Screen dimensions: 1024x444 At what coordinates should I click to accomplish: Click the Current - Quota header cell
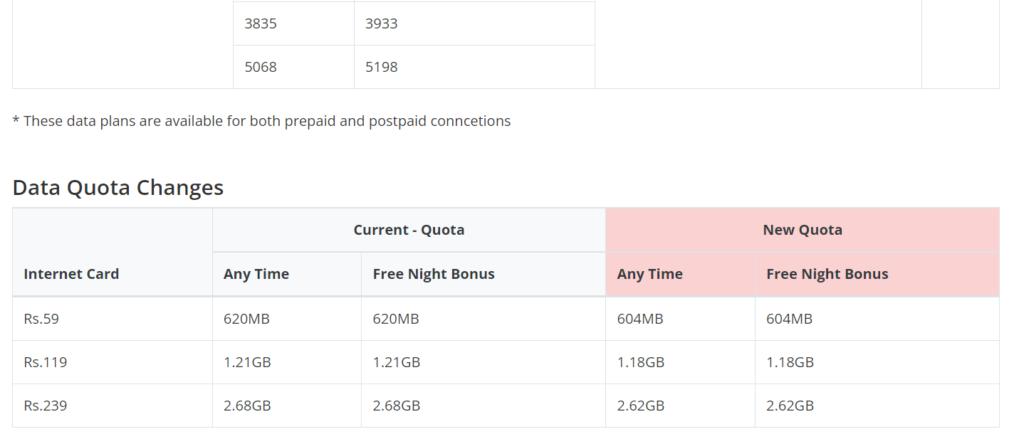[x=409, y=230]
